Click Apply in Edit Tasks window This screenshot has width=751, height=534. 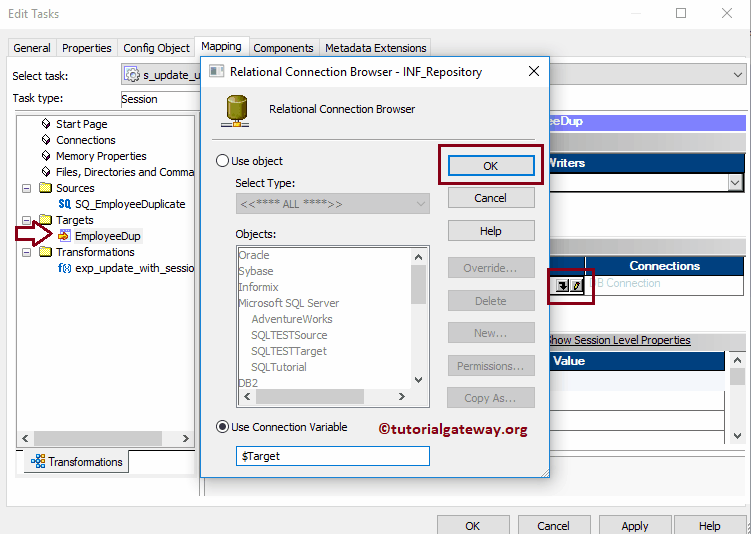point(635,525)
